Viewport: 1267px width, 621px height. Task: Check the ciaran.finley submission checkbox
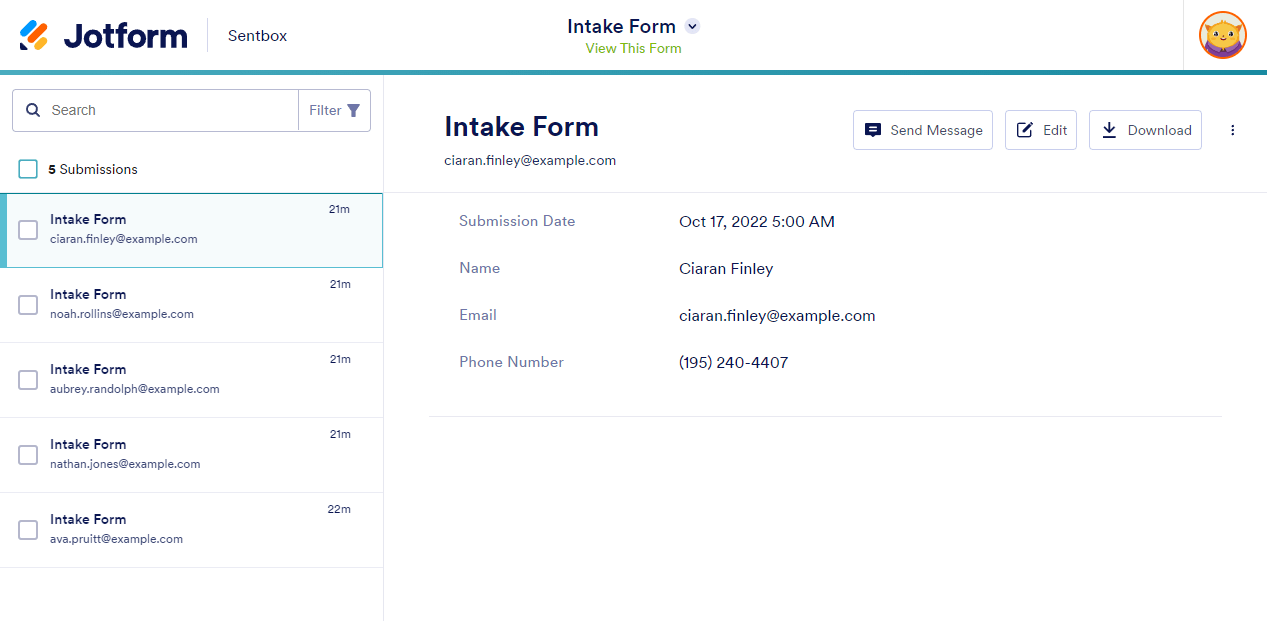click(28, 230)
